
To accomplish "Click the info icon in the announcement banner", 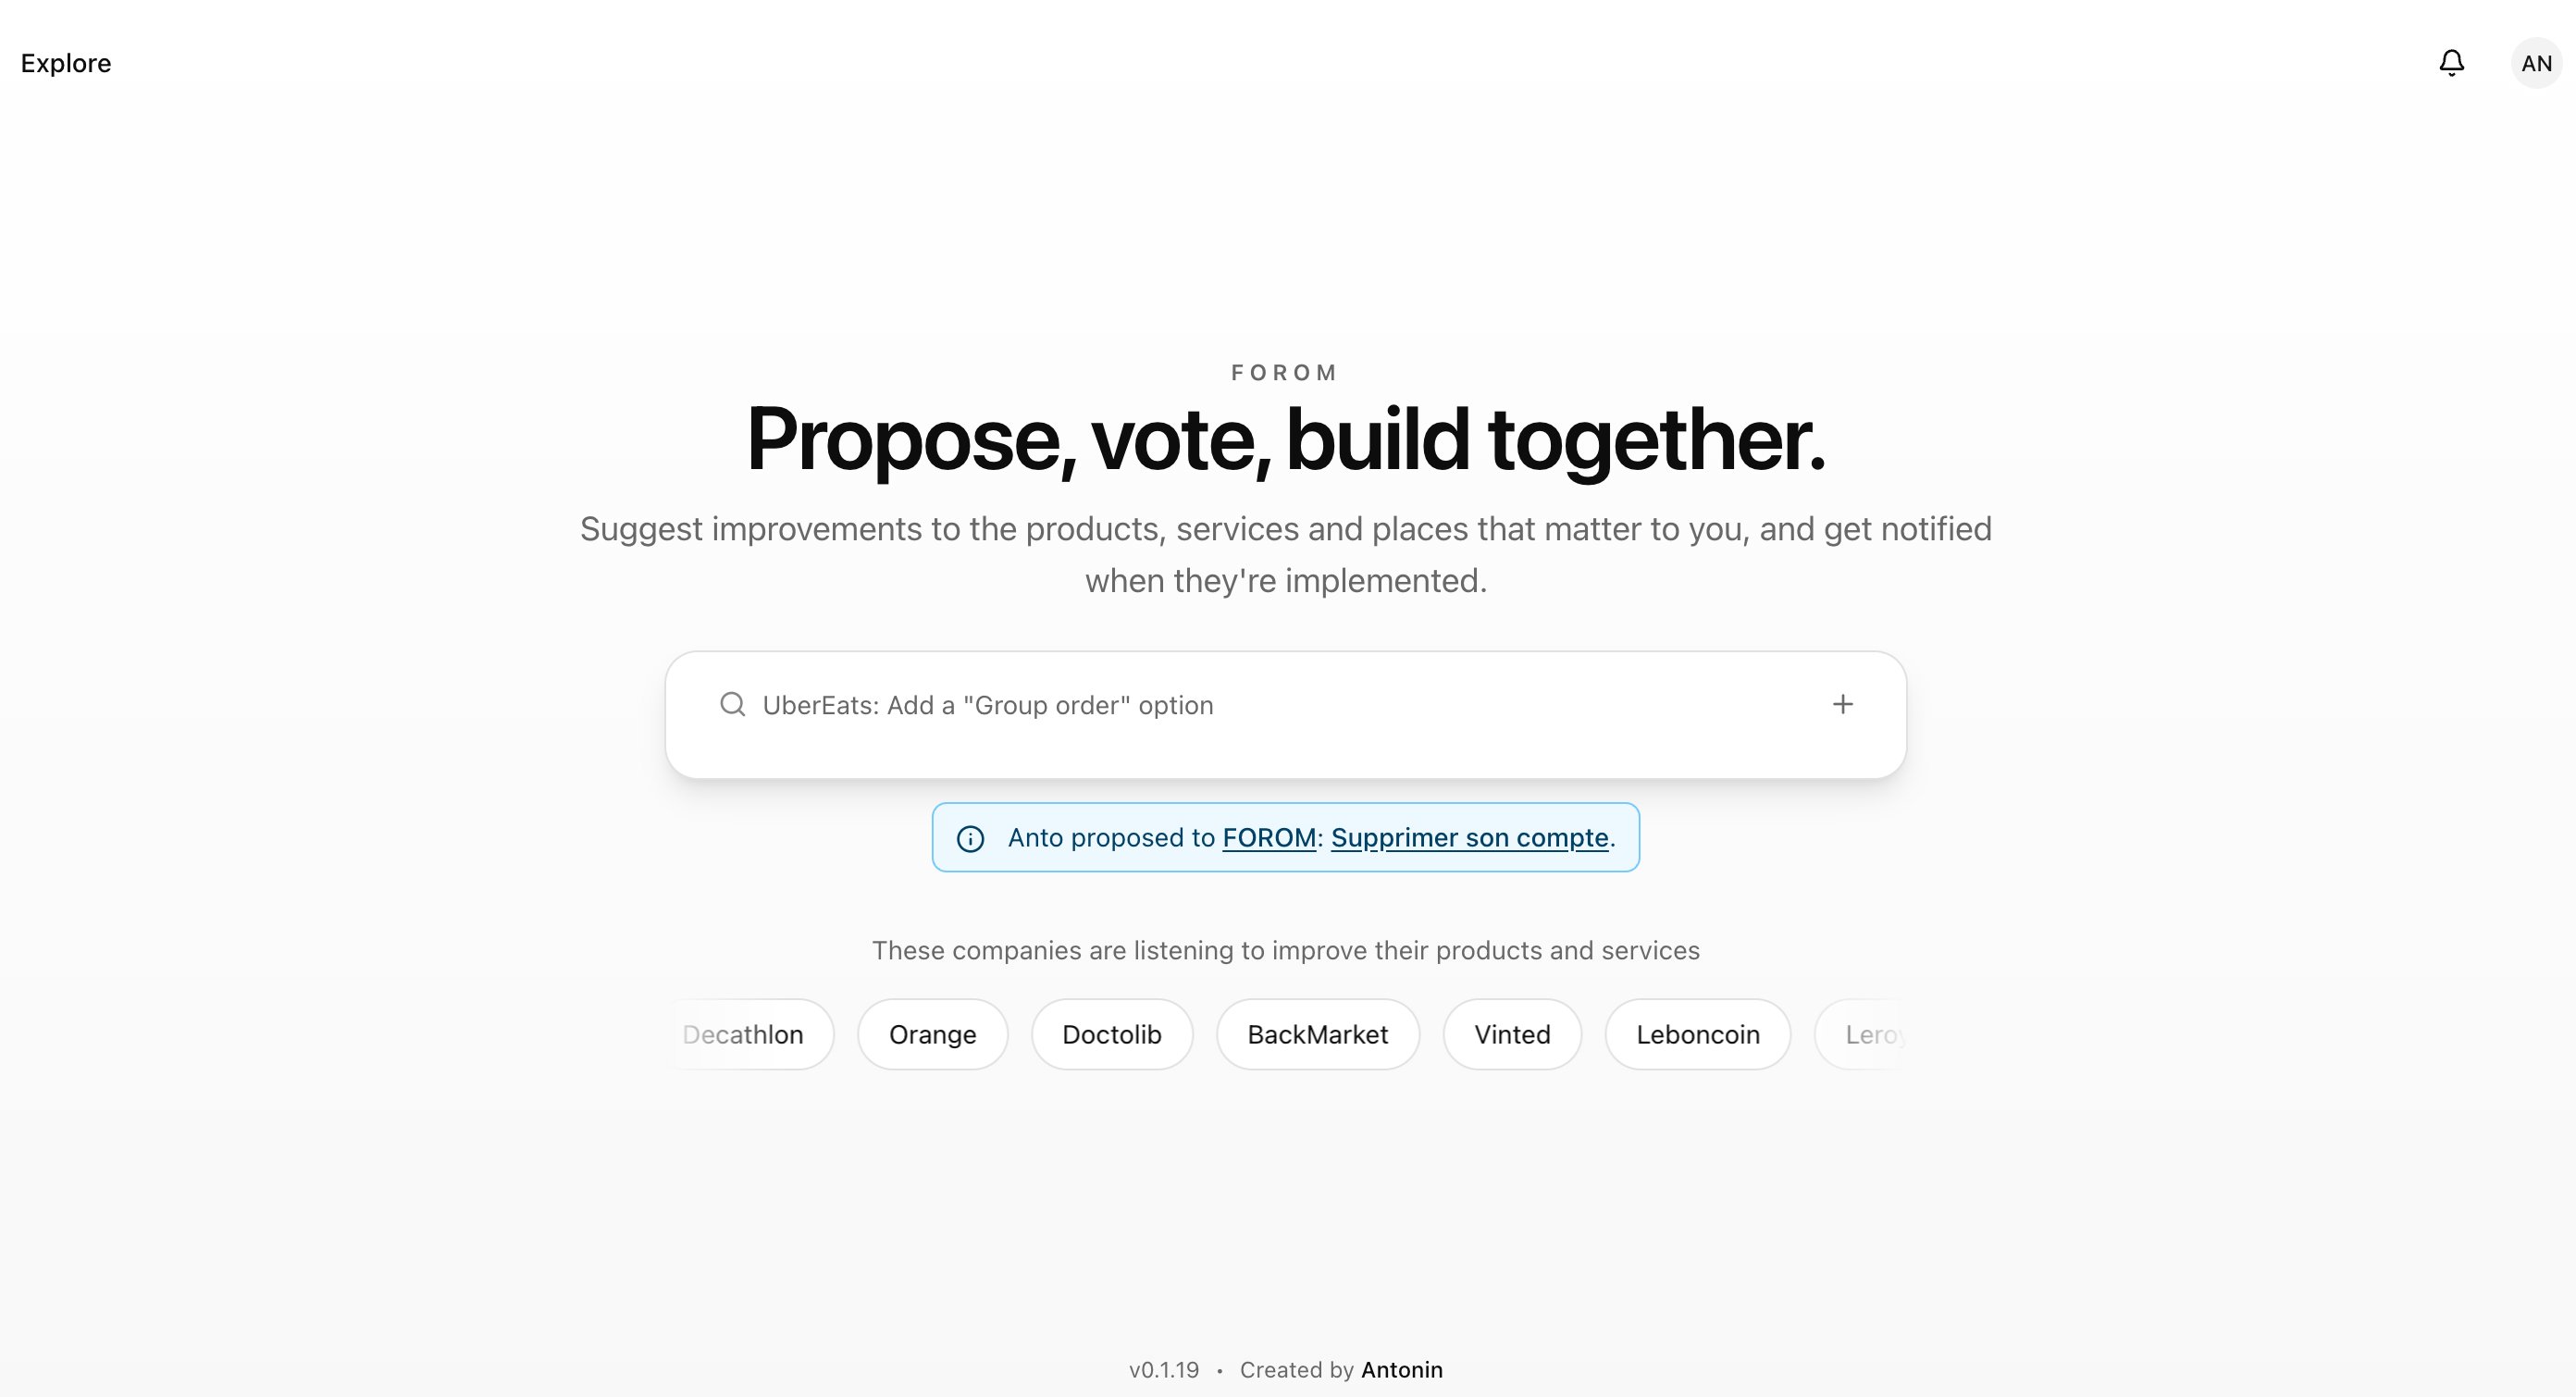I will pos(970,838).
